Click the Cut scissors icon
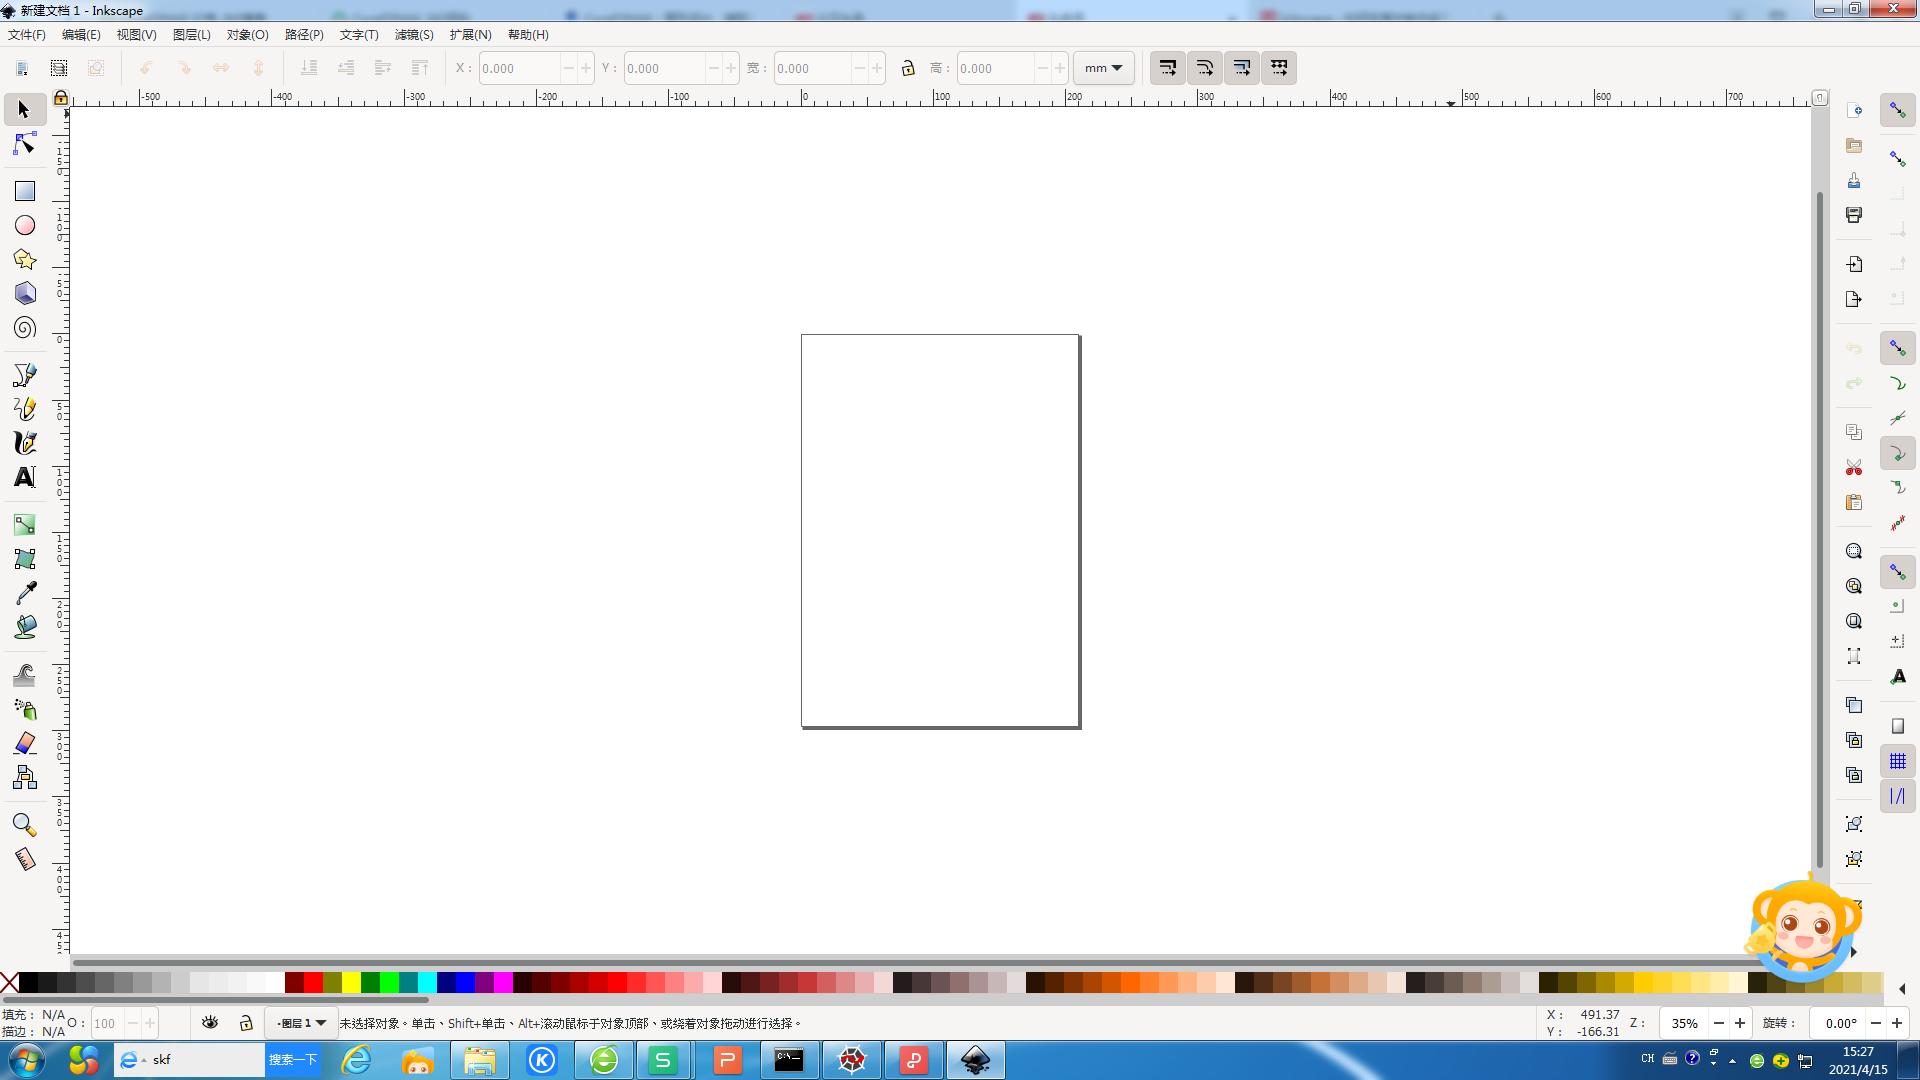 tap(1853, 467)
